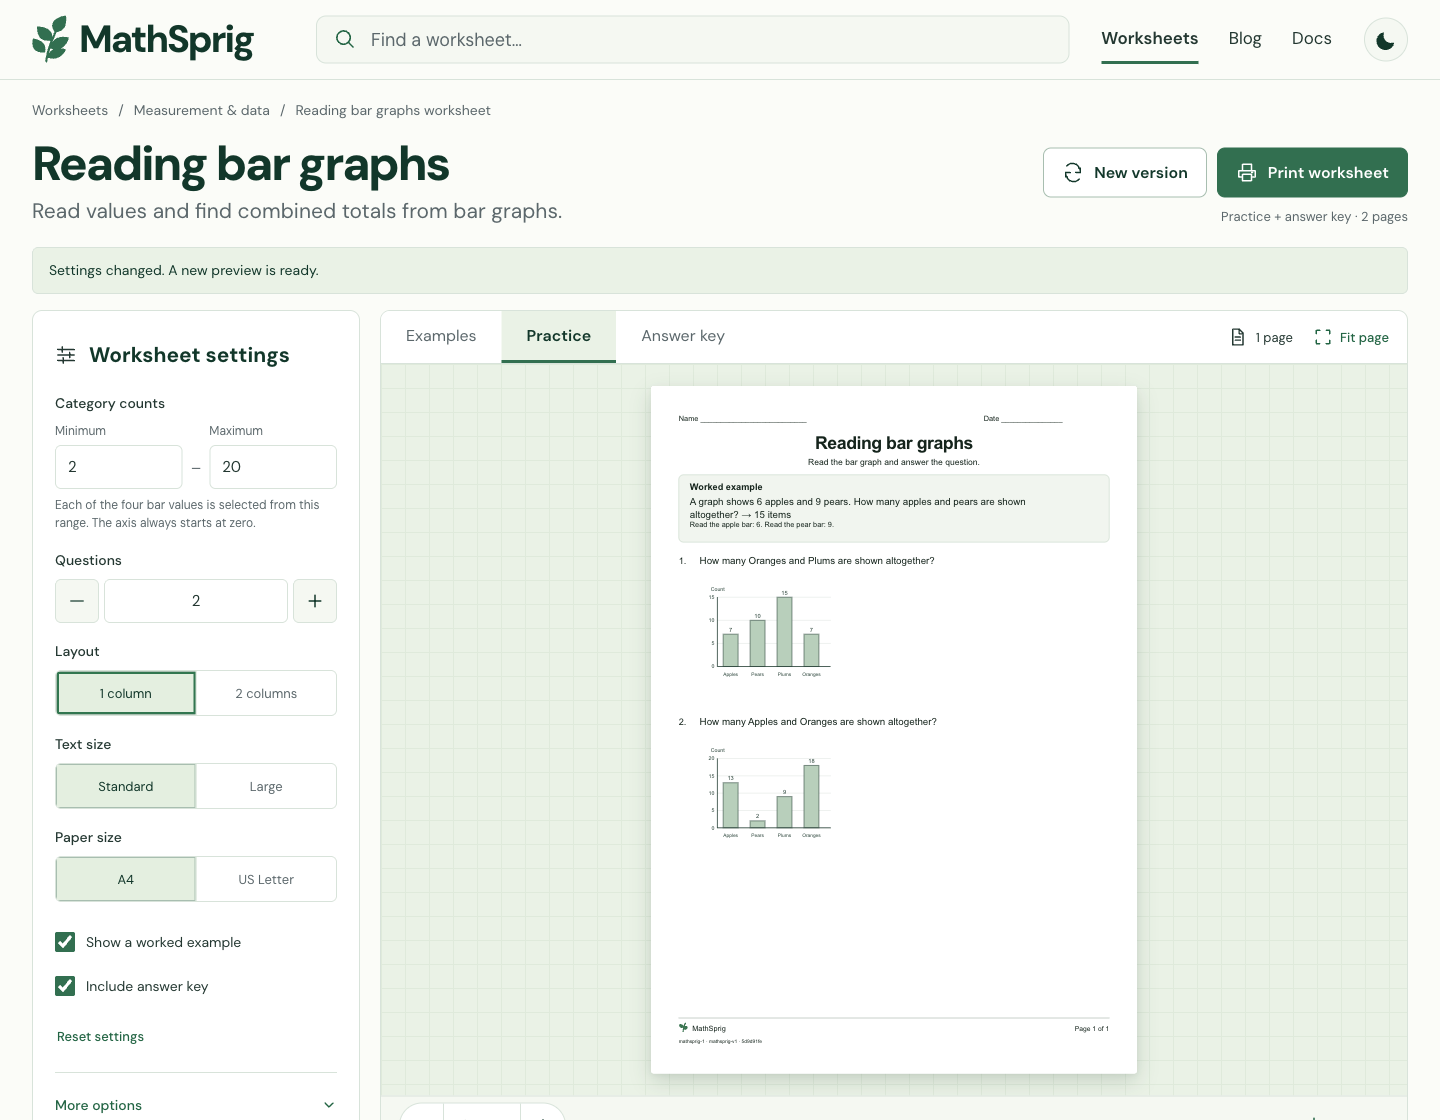The width and height of the screenshot is (1440, 1120).
Task: Click the worksheet preview page thumbnail
Action: (x=894, y=730)
